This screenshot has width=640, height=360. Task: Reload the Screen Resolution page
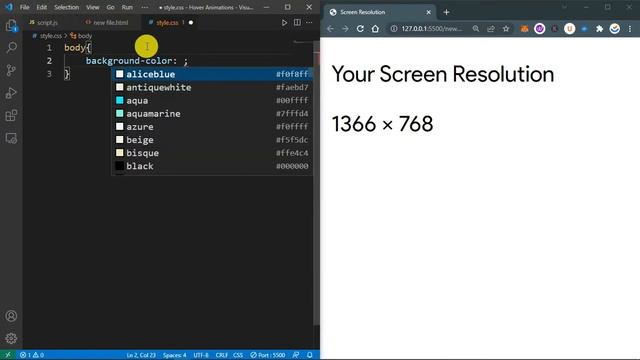360,29
